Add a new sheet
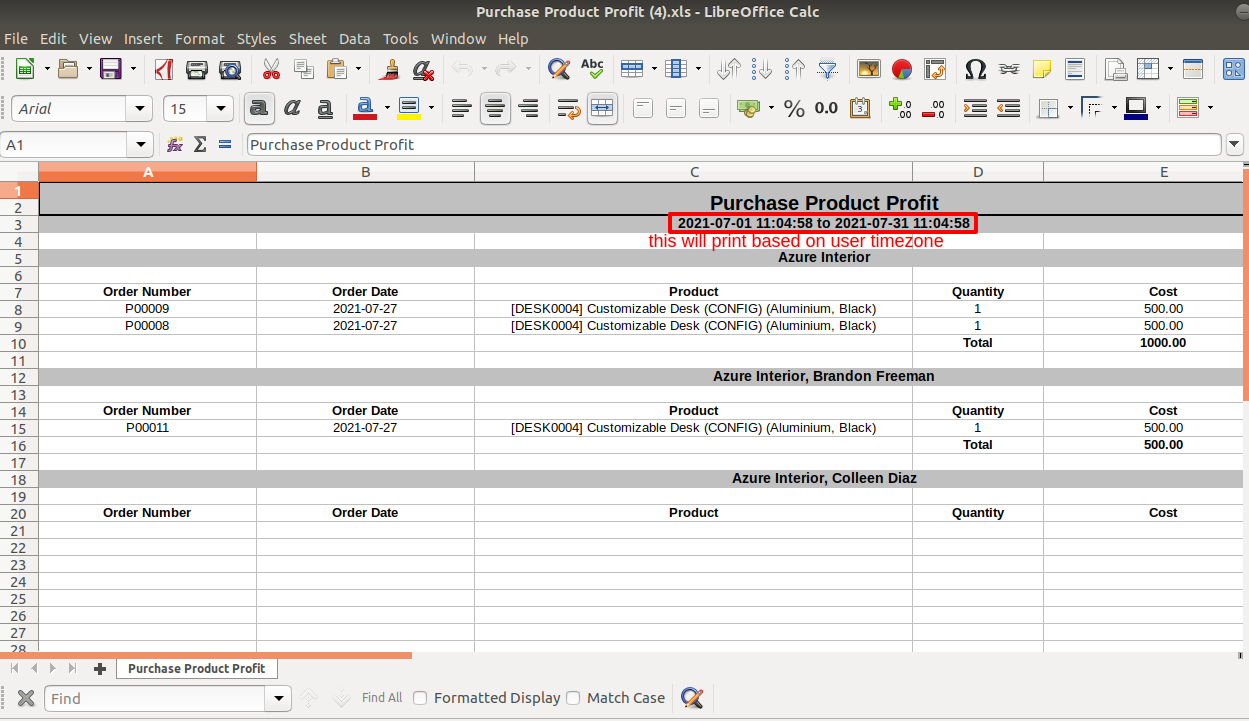Image resolution: width=1249 pixels, height=721 pixels. (x=100, y=668)
